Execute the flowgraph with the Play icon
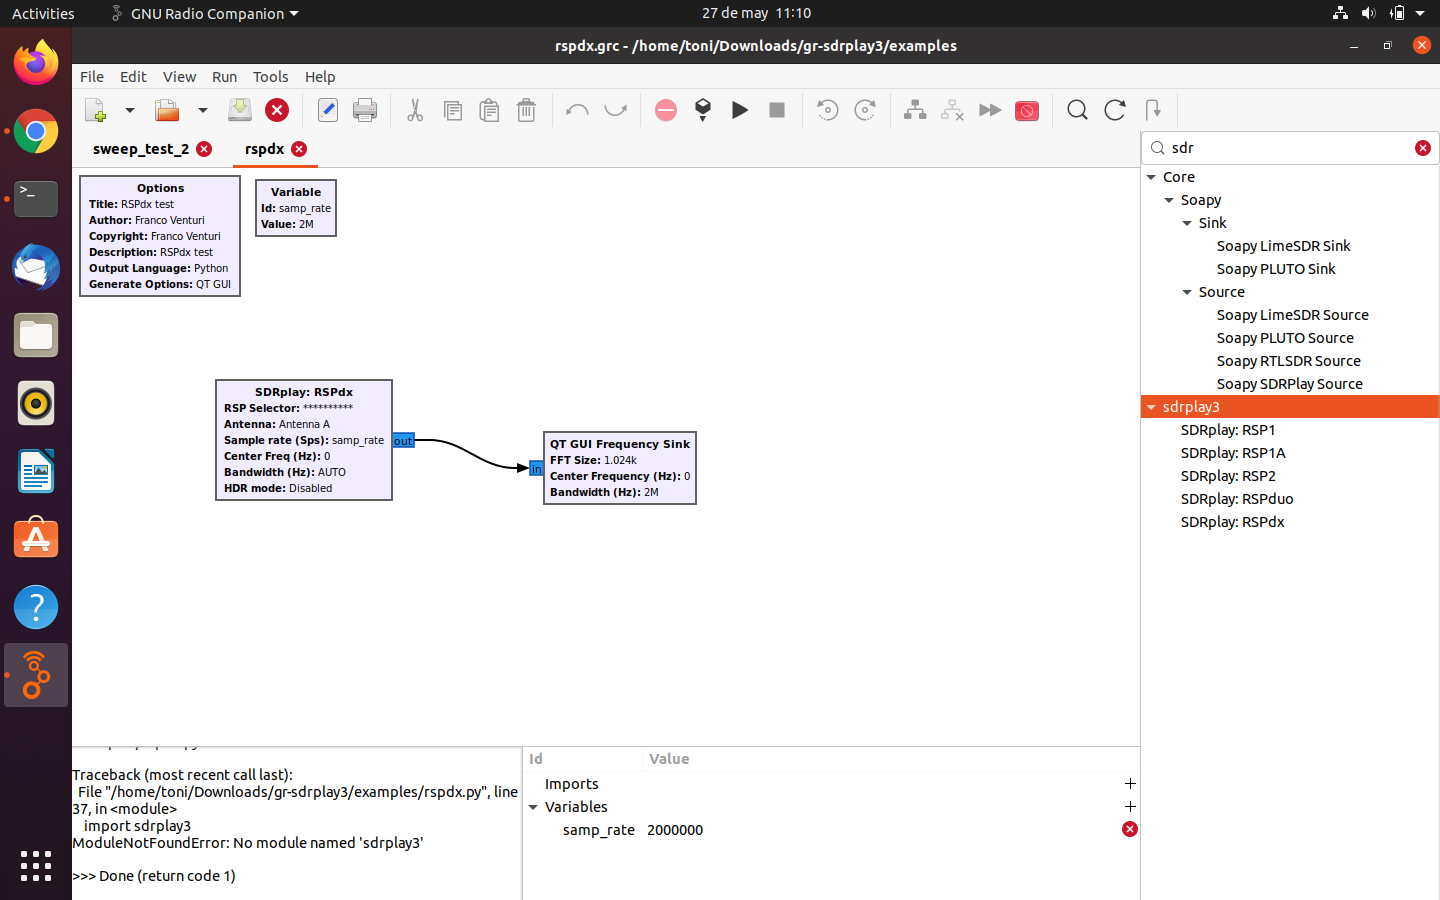Viewport: 1440px width, 900px height. [739, 110]
